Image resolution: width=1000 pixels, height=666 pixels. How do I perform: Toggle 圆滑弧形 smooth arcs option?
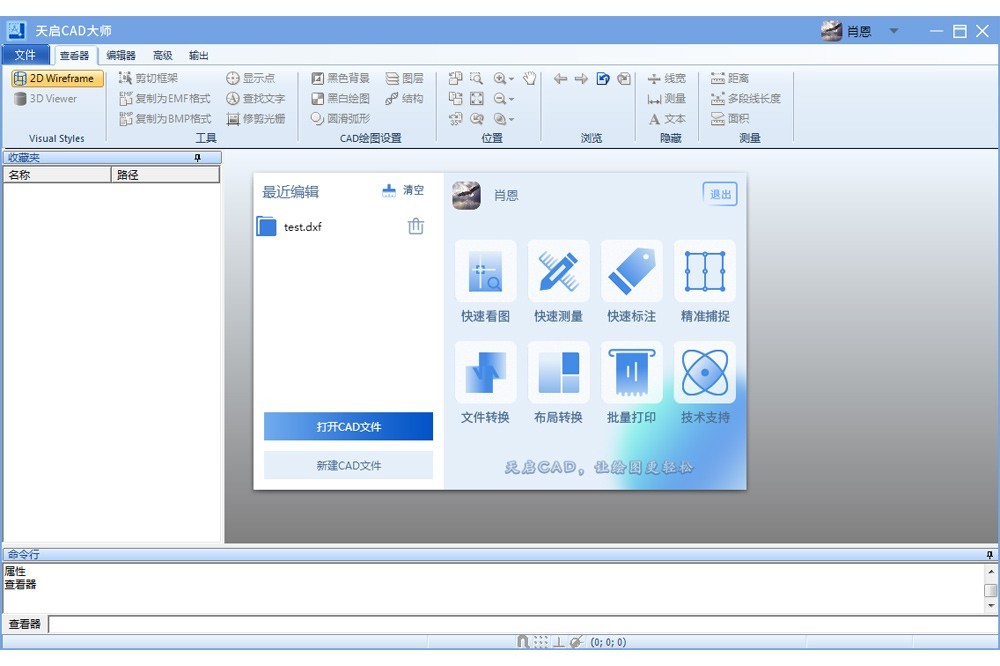coord(341,119)
